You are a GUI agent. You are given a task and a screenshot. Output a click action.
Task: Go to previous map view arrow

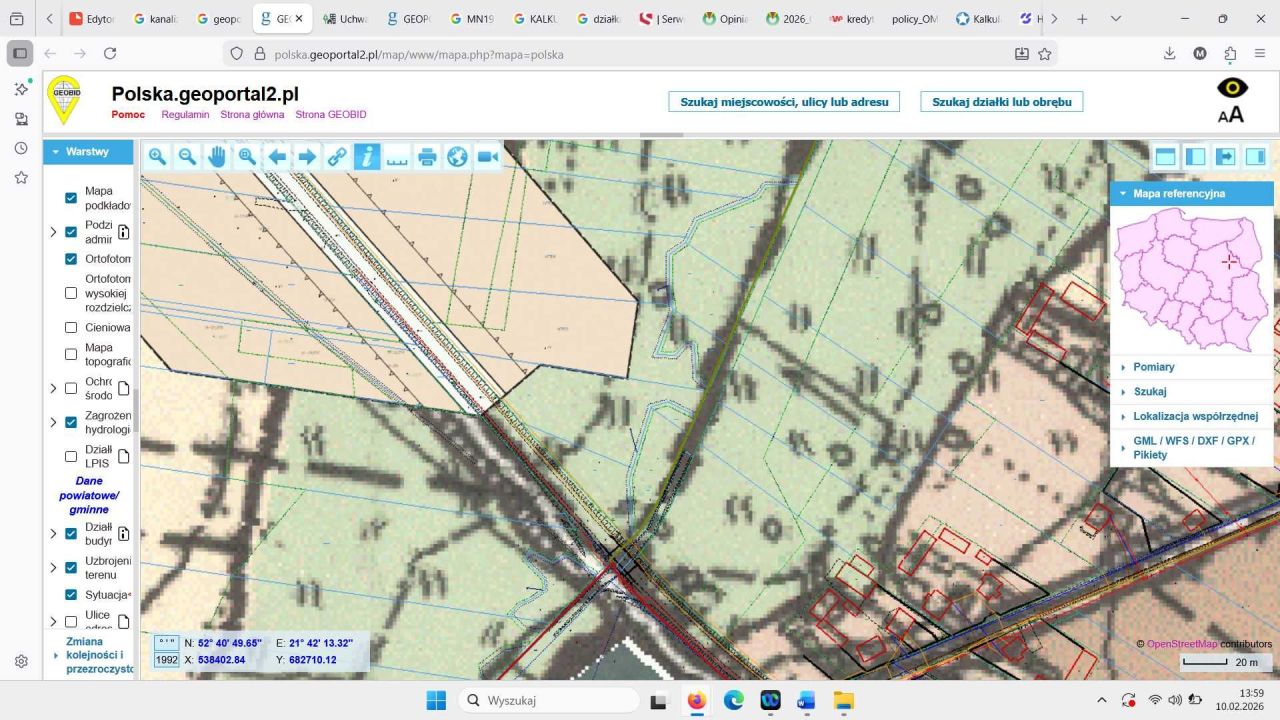(277, 156)
